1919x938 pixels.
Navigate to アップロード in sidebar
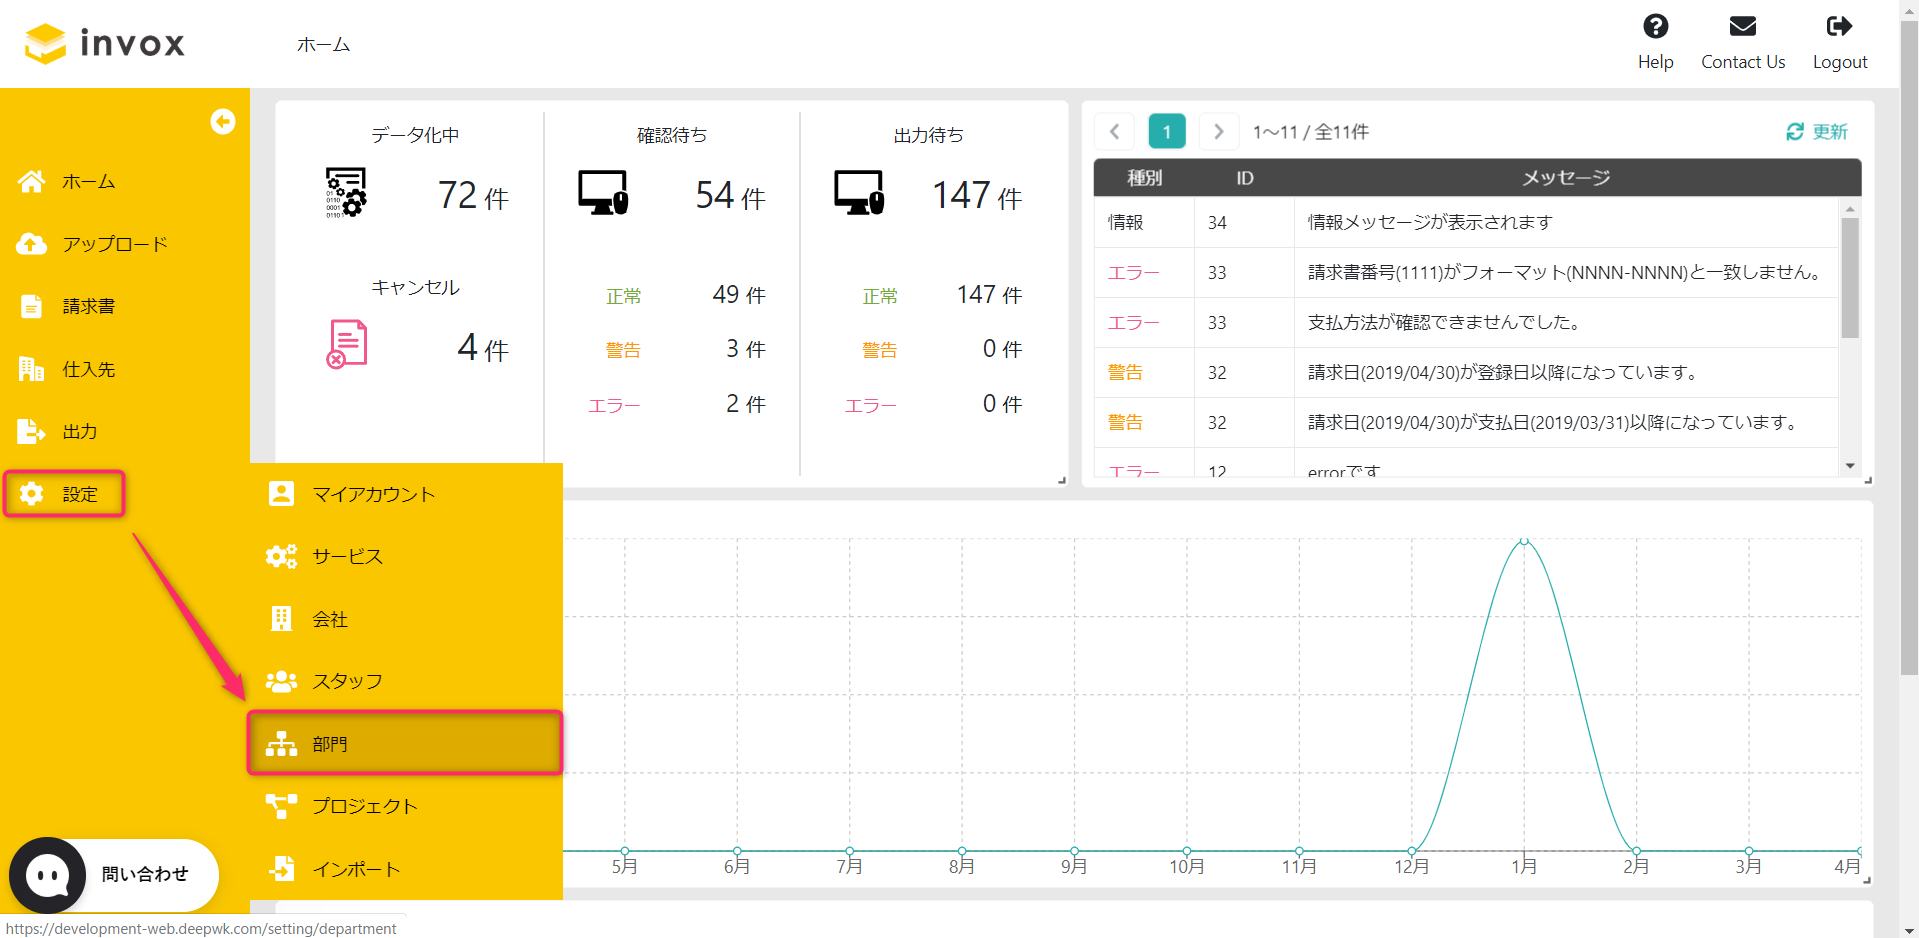coord(114,244)
